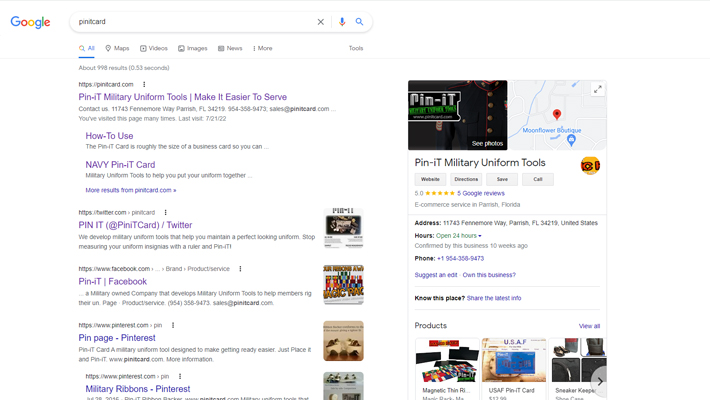Open Pin page Pinterest thumbnail image
The width and height of the screenshot is (710, 400).
point(343,341)
